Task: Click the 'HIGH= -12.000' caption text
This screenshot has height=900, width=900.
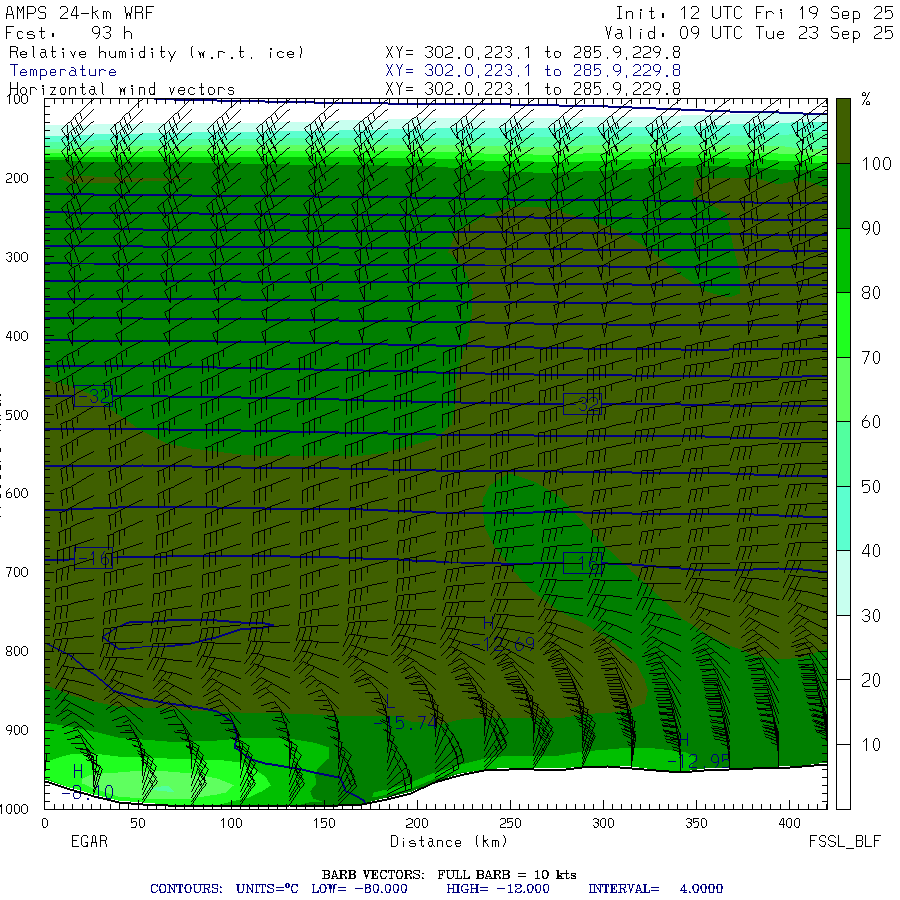Action: click(x=498, y=889)
